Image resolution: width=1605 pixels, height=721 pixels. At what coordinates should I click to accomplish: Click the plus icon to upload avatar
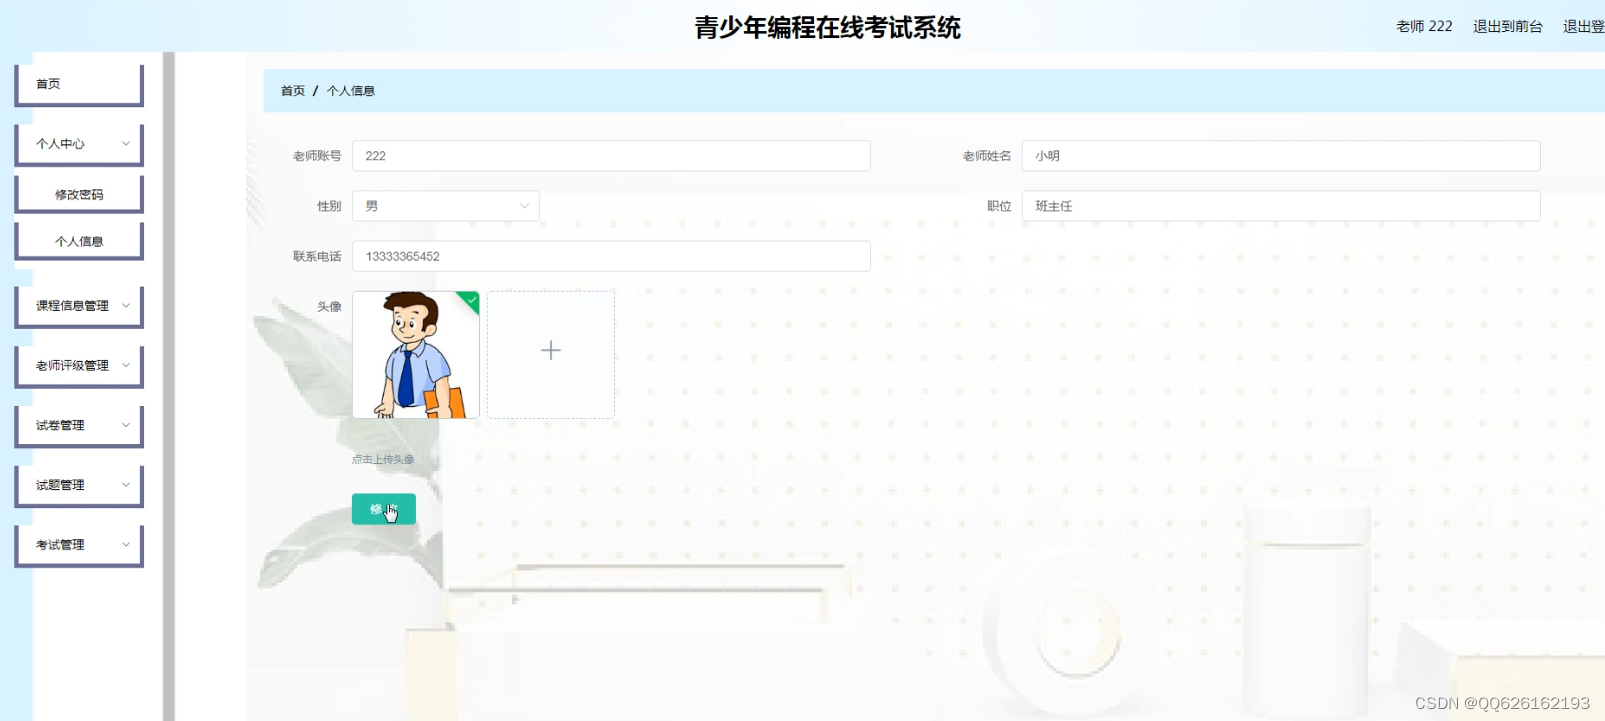point(551,350)
